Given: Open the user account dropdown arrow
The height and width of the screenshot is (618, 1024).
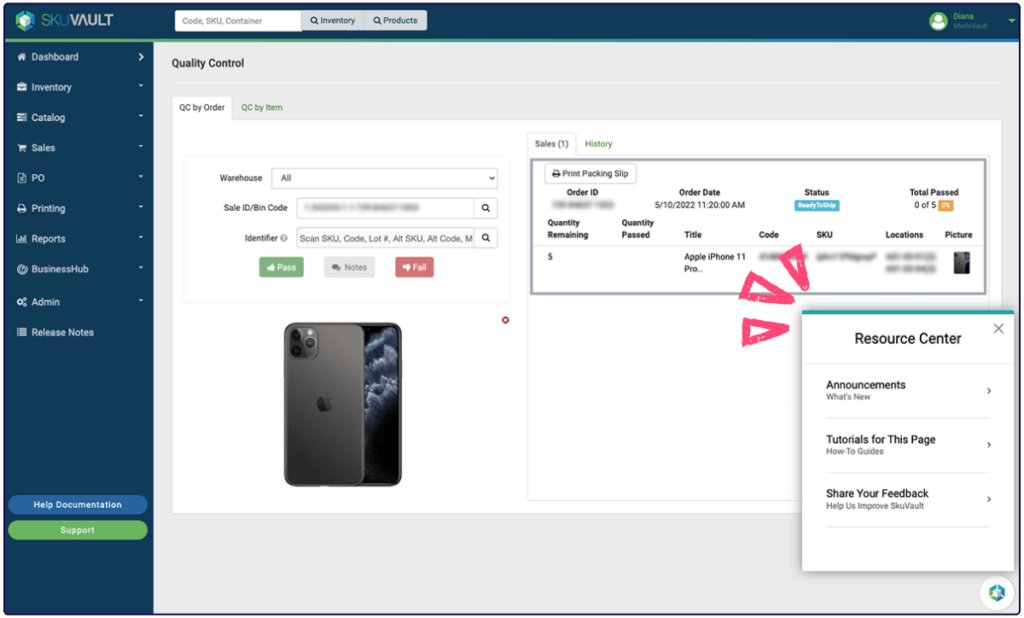Looking at the screenshot, I should coord(1012,21).
